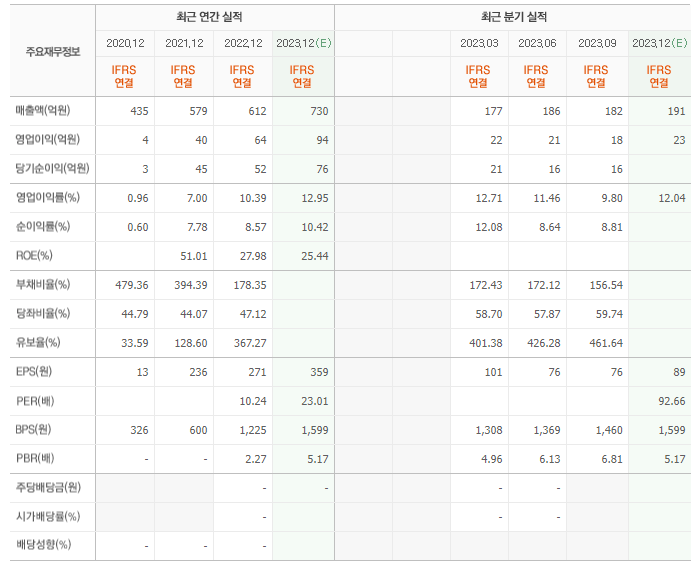Click the PER value 10.24
The height and width of the screenshot is (565, 696).
click(x=253, y=401)
